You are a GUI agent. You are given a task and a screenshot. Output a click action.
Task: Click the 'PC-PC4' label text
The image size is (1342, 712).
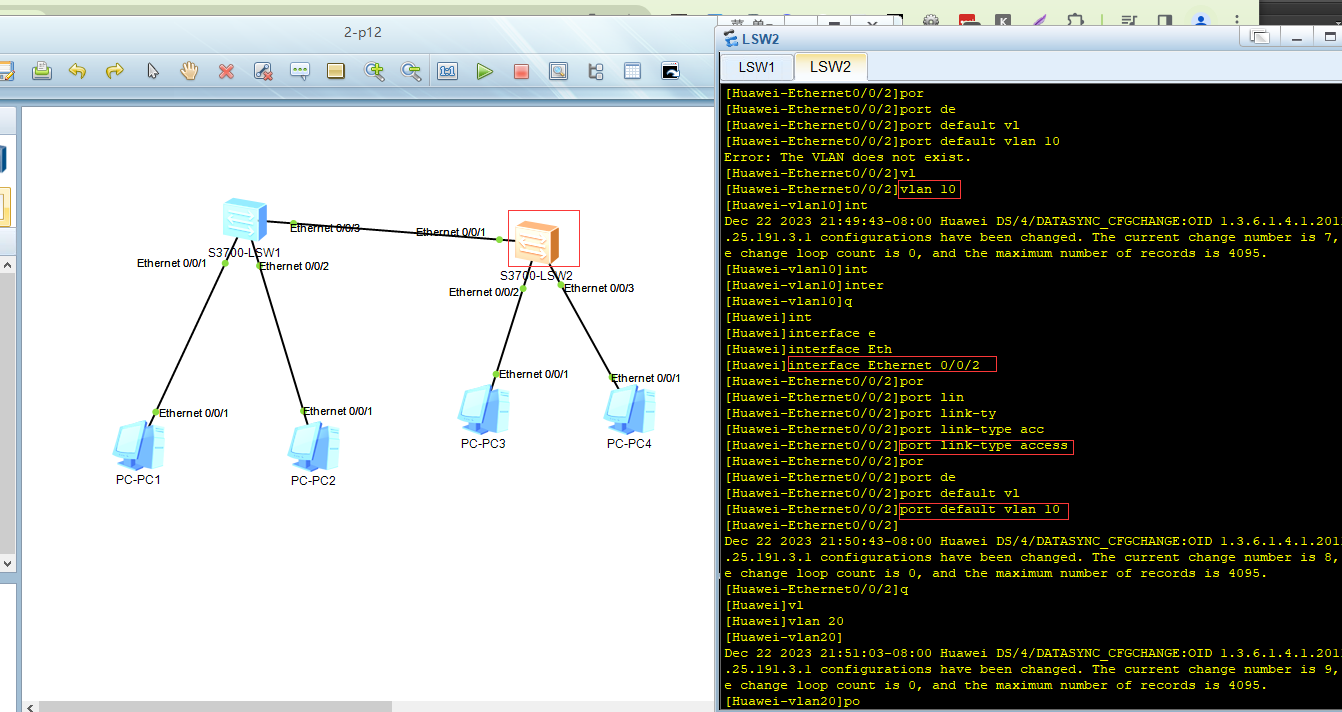629,443
